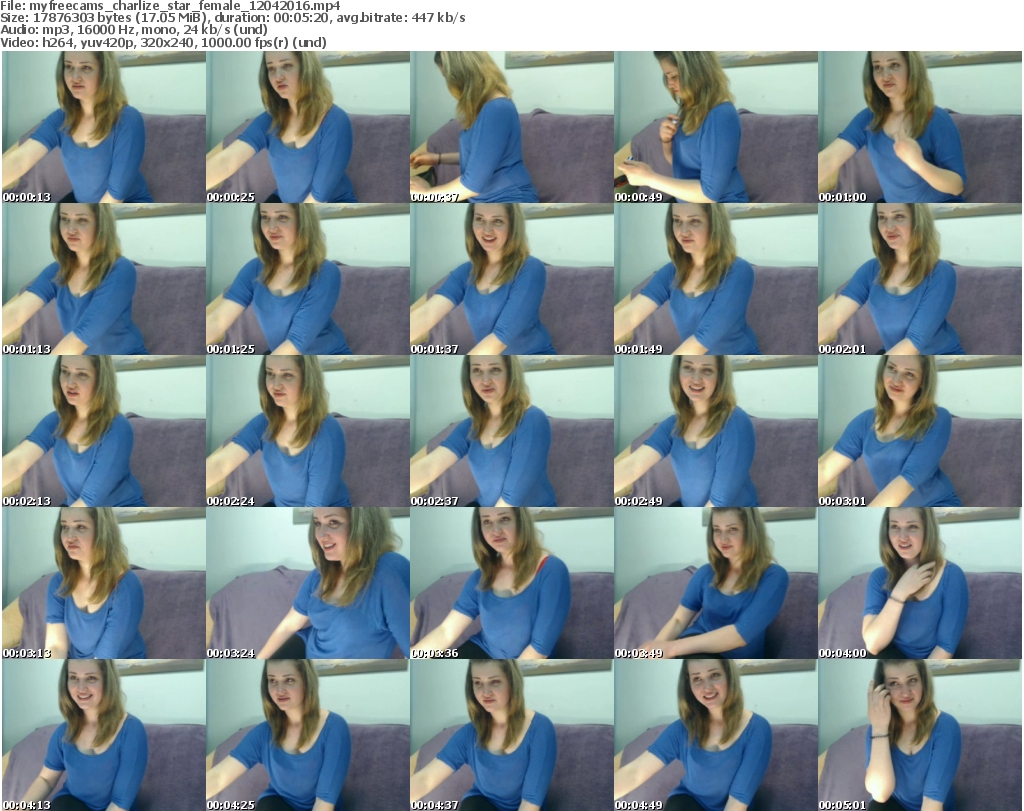Select the frame stamped 00:02:01
This screenshot has height=811, width=1024.
tap(920, 279)
